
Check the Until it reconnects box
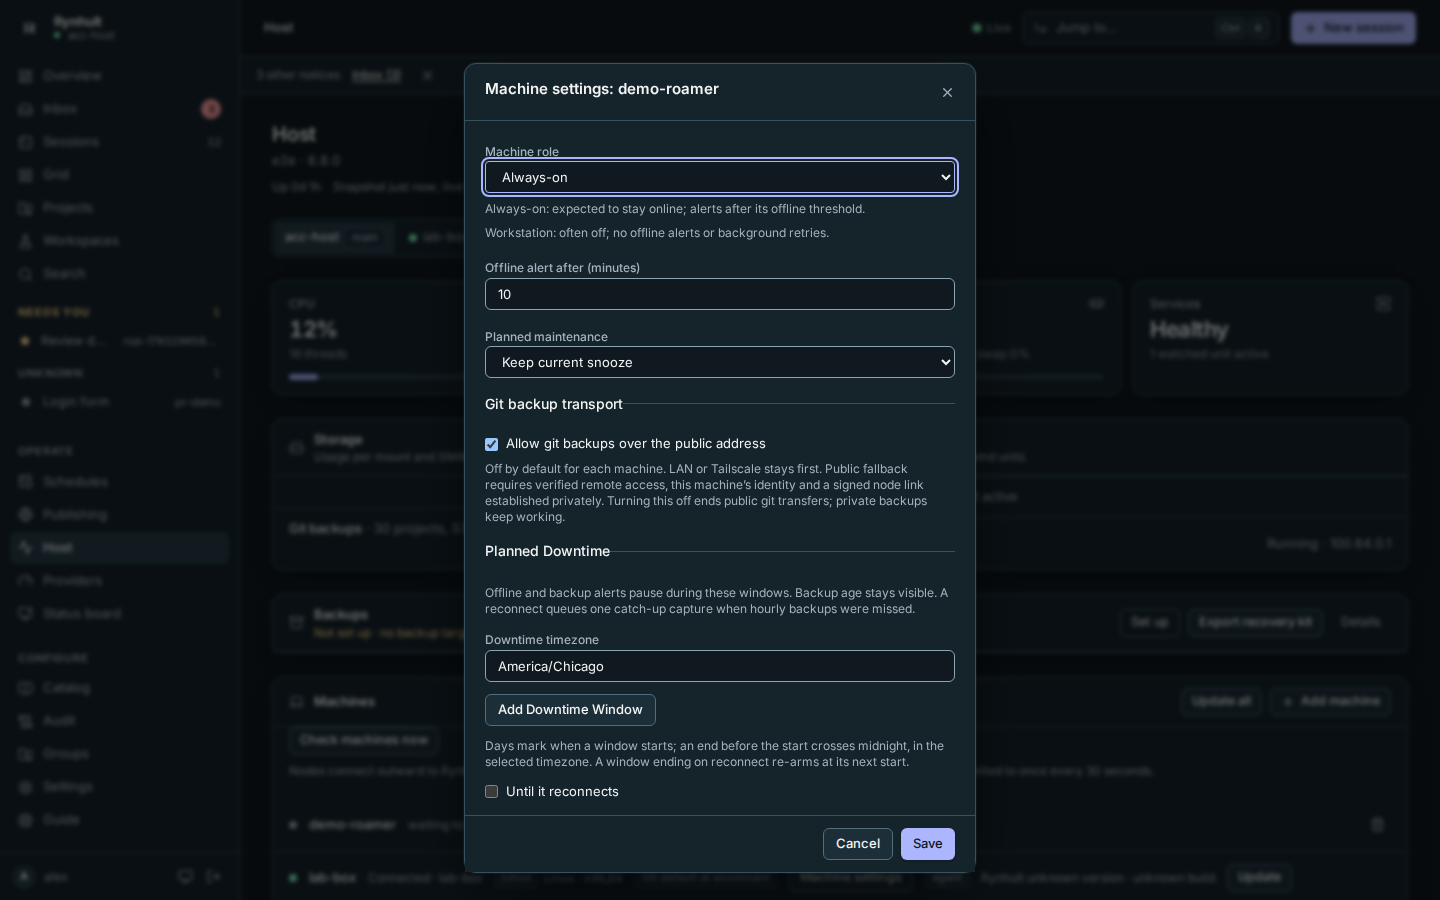point(491,792)
